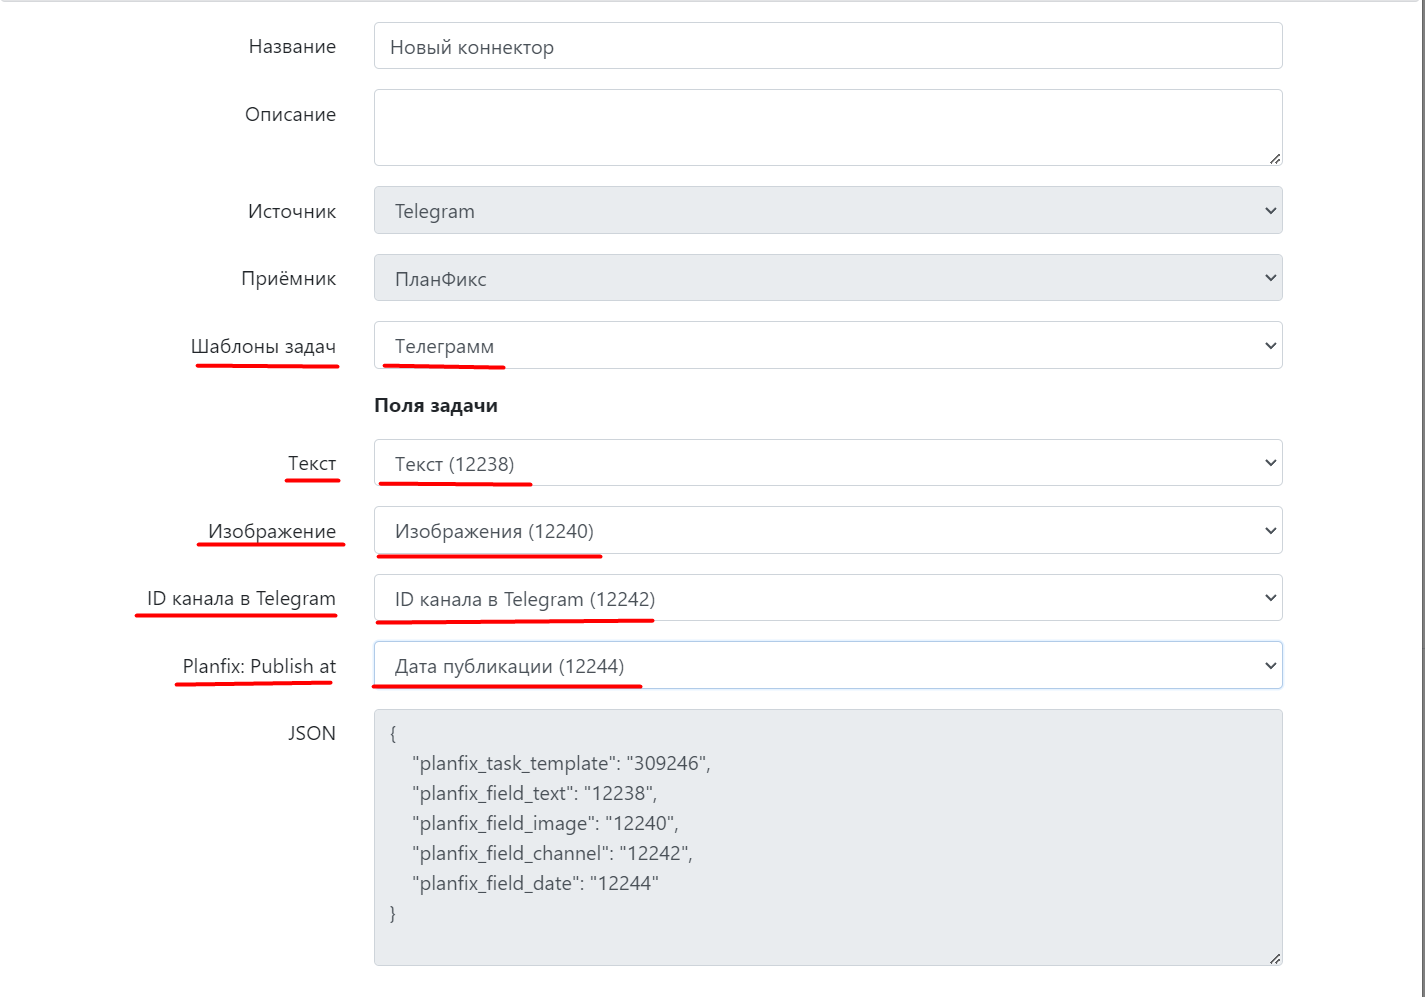Click the planfix_field_date line in JSON
This screenshot has height=997, width=1425.
point(535,884)
